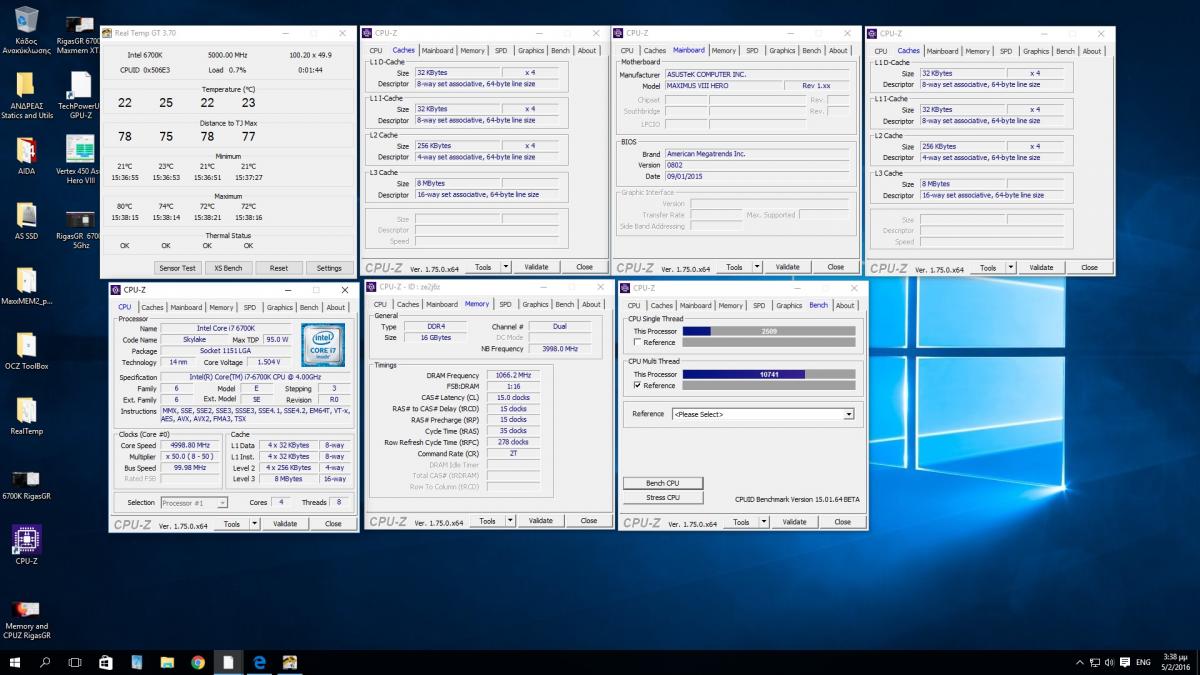Click Multi Thread This Processor score bar
Screen dimensions: 1200x675
[769, 374]
